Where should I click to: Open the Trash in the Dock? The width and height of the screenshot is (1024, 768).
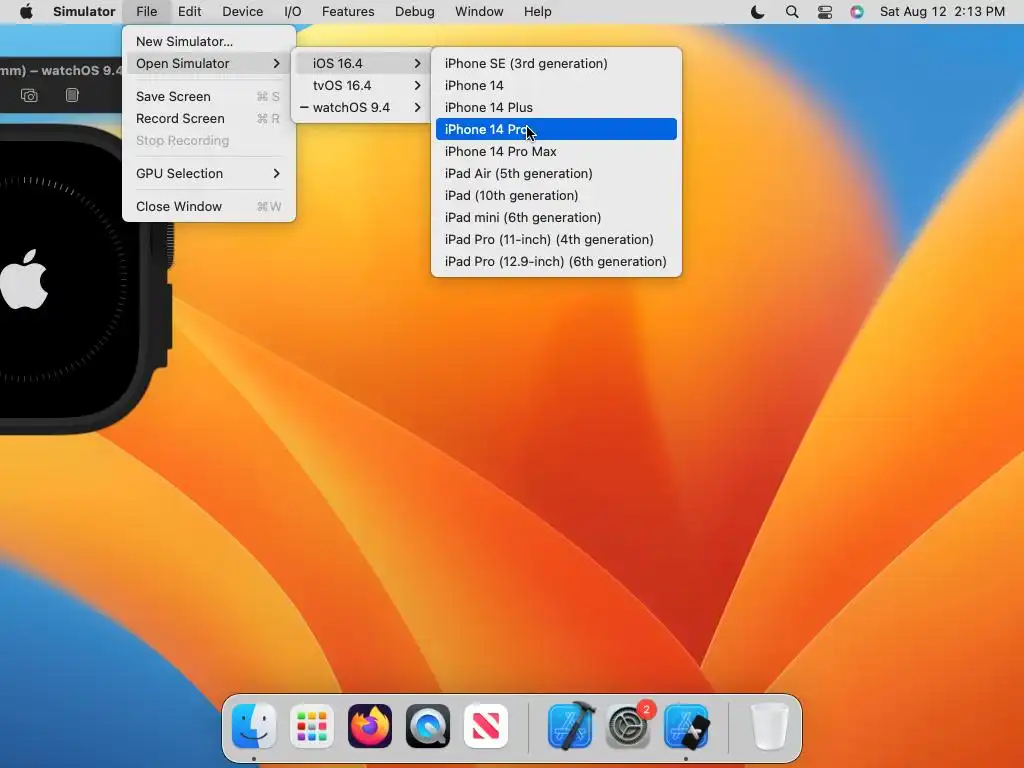pos(770,726)
